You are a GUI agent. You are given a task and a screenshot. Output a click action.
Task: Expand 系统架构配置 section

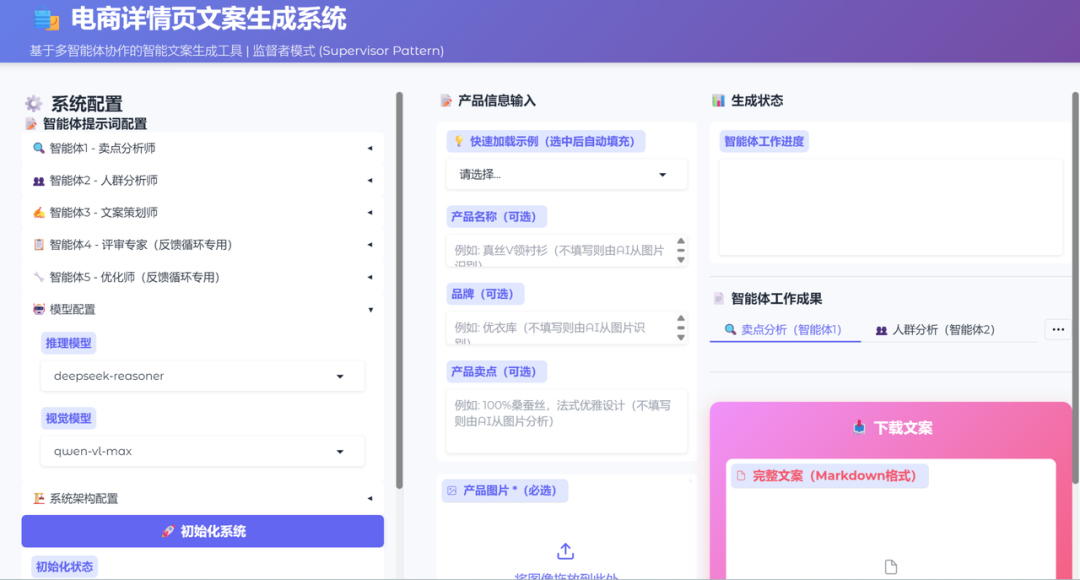click(202, 498)
